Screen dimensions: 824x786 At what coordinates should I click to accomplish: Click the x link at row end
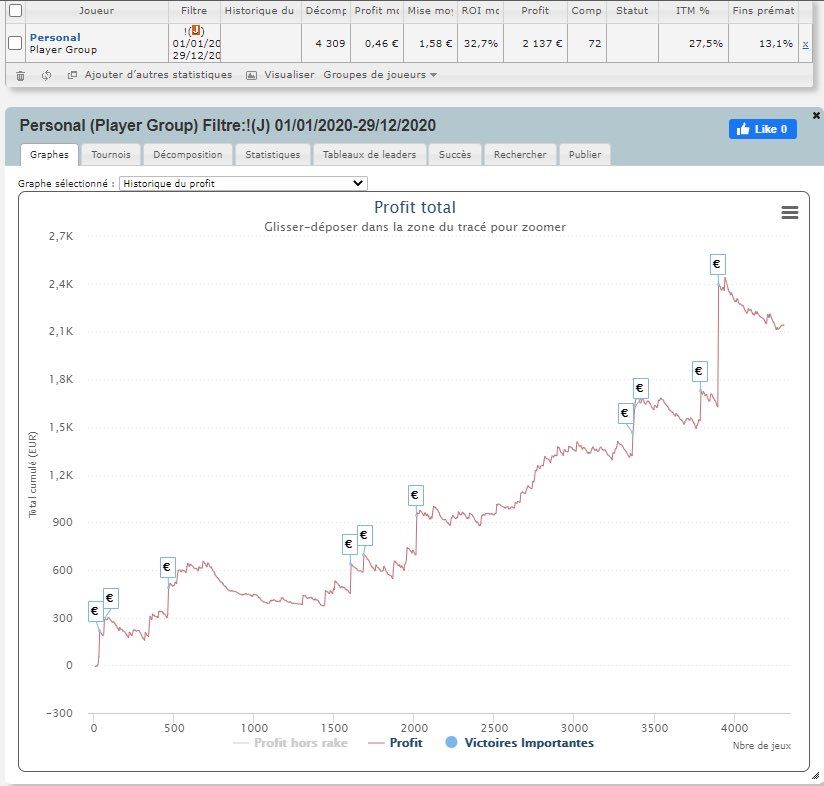click(805, 45)
